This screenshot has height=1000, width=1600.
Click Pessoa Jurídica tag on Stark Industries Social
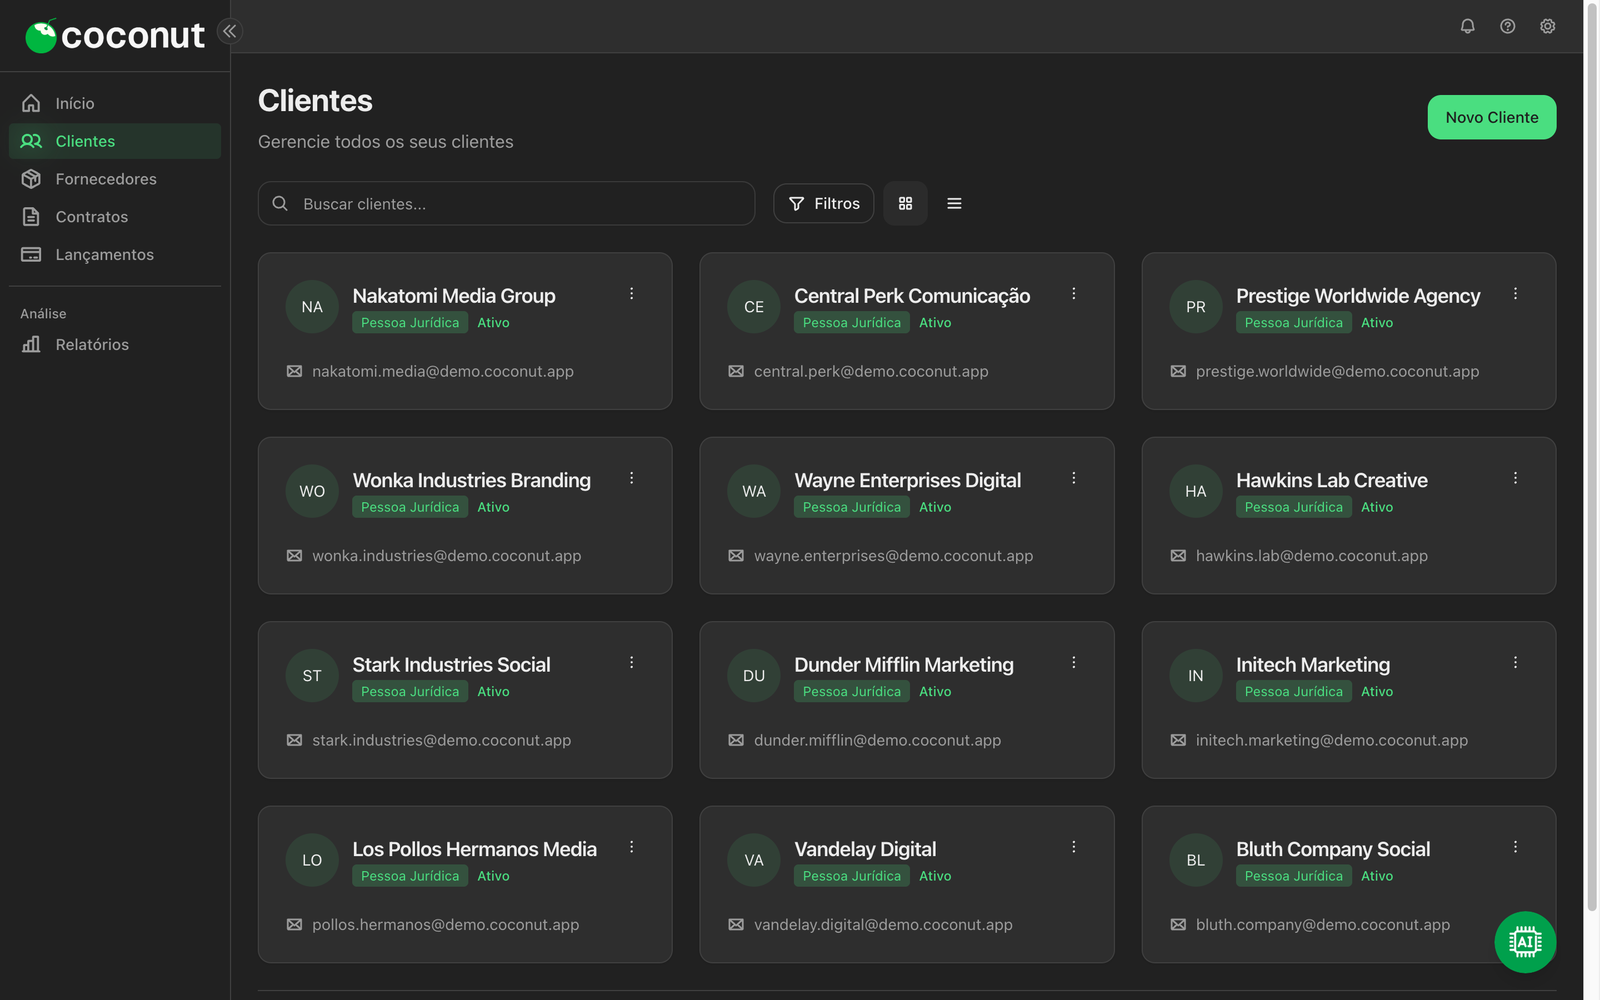(x=410, y=691)
